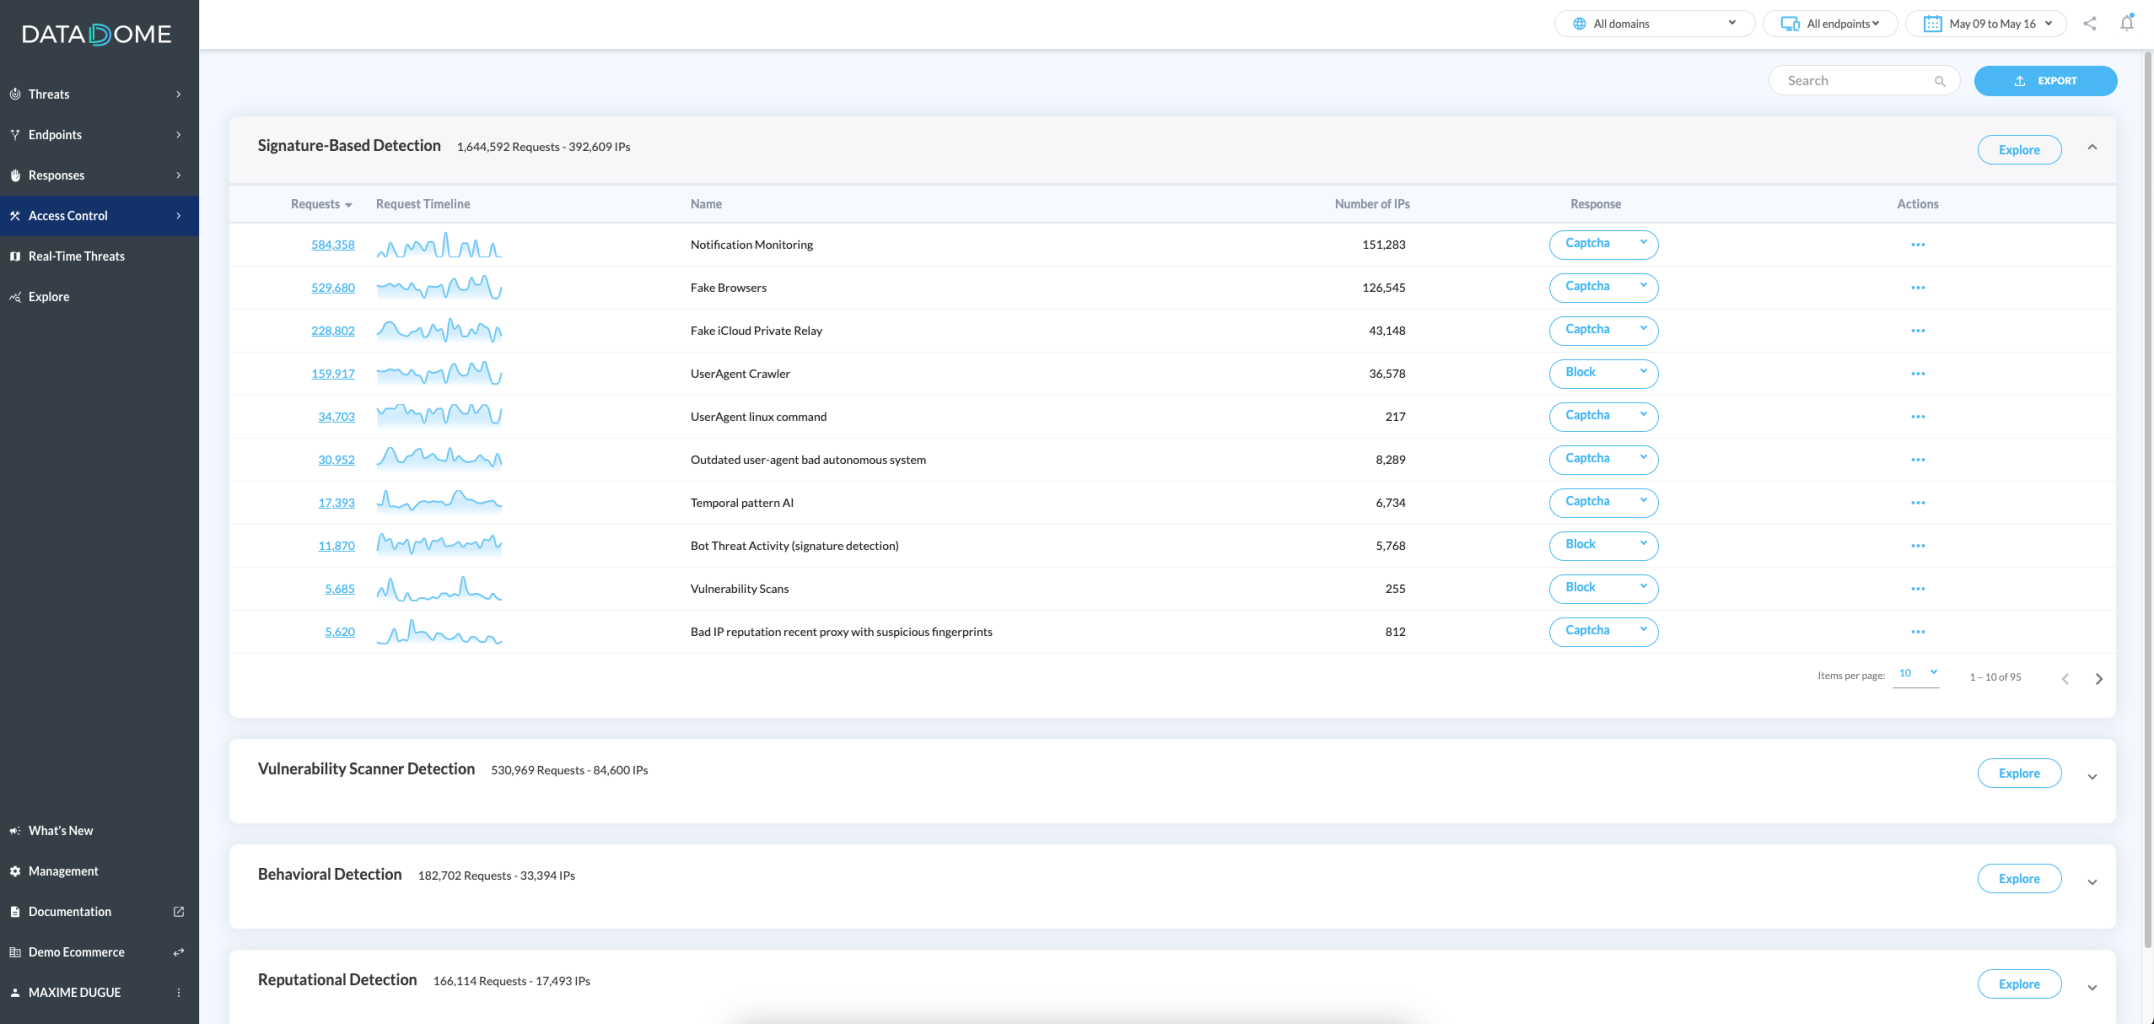Expand the Behavioral Detection section

[2092, 882]
